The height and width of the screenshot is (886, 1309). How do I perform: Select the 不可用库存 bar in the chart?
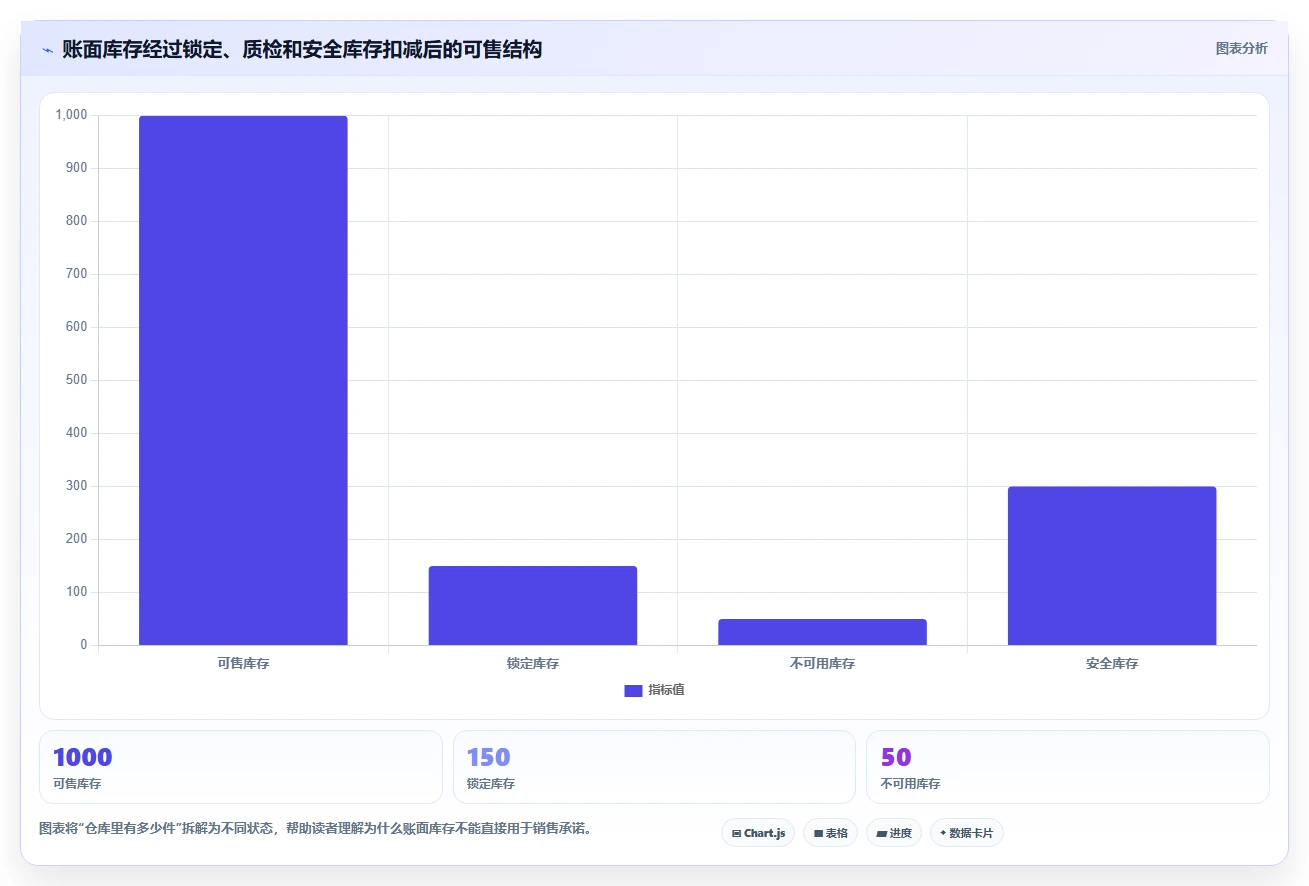[x=822, y=632]
